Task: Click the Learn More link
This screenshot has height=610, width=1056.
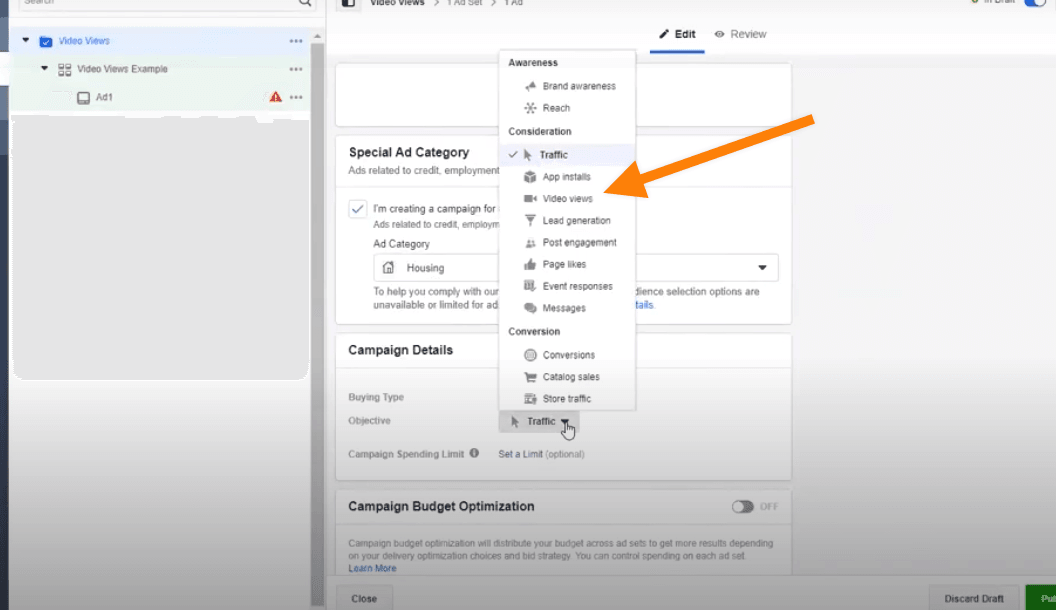Action: [372, 568]
